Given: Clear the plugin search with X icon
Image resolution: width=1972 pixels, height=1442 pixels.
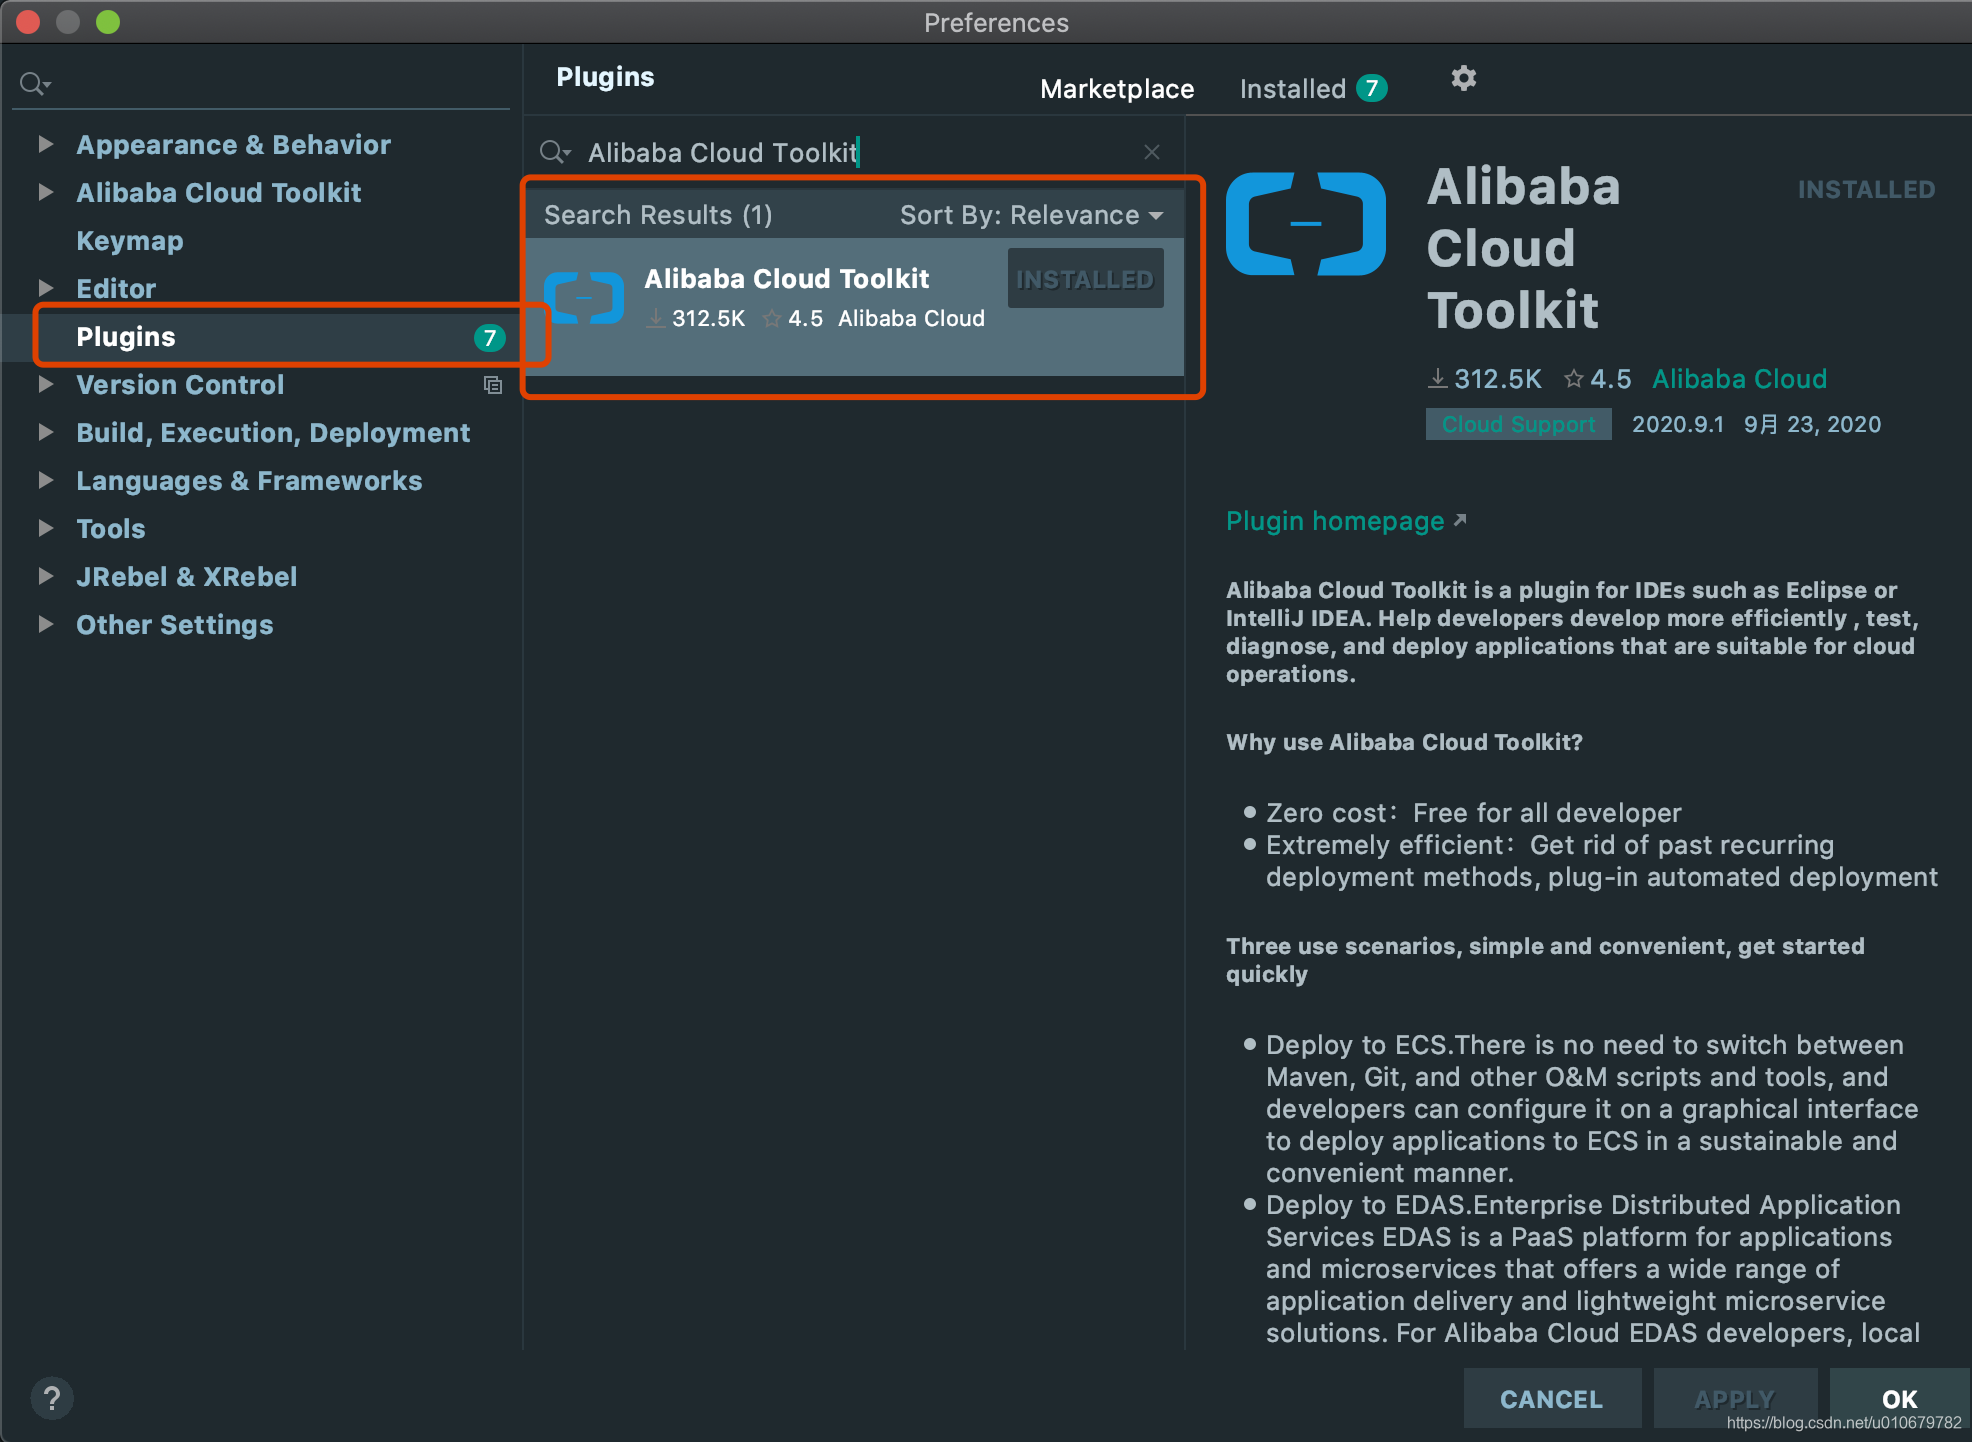Looking at the screenshot, I should (x=1152, y=152).
